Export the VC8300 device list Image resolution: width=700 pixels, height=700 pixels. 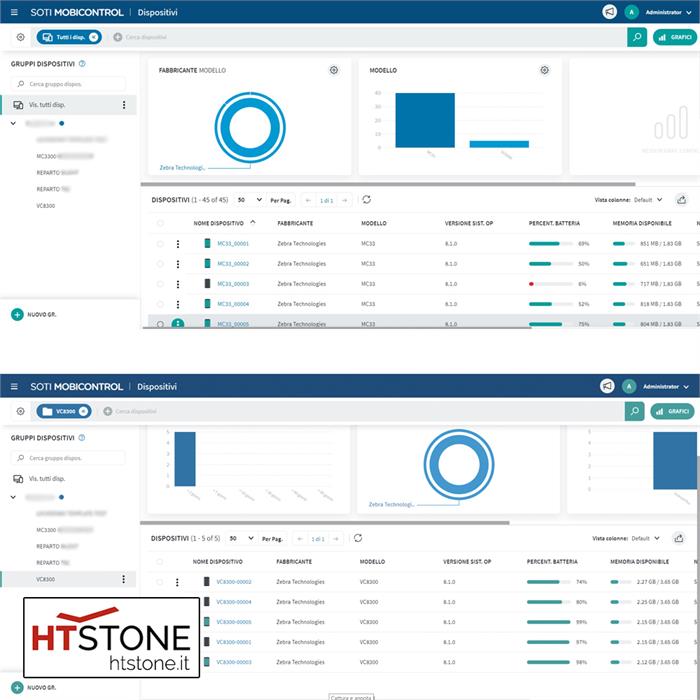click(x=679, y=538)
